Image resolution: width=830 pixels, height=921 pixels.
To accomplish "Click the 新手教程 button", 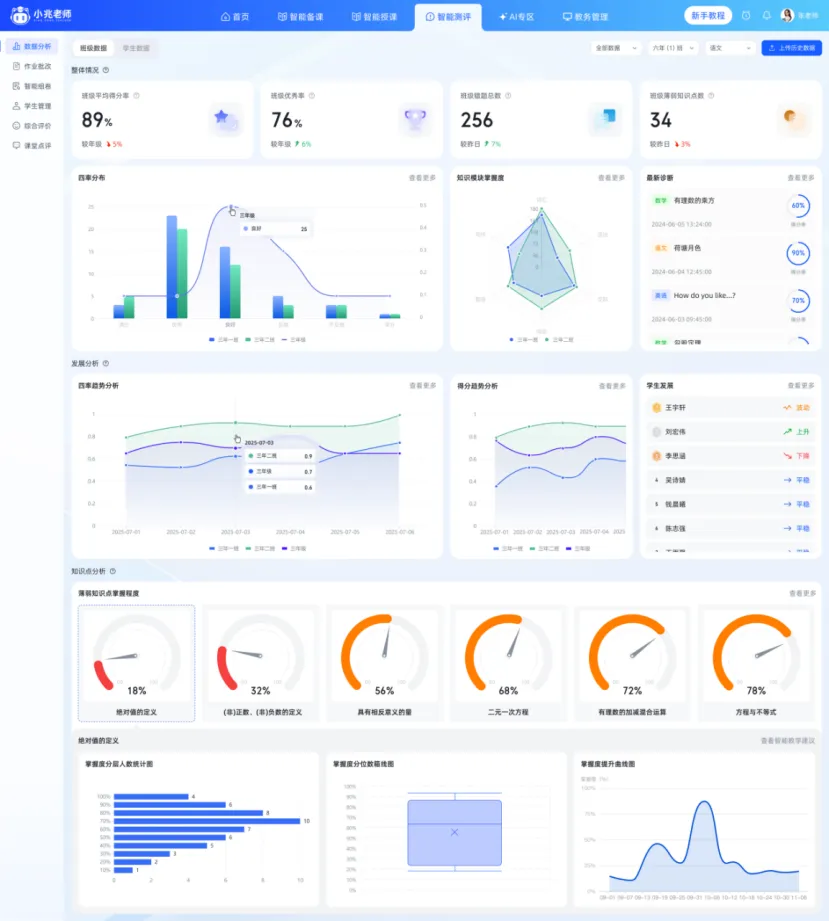I will coord(708,16).
